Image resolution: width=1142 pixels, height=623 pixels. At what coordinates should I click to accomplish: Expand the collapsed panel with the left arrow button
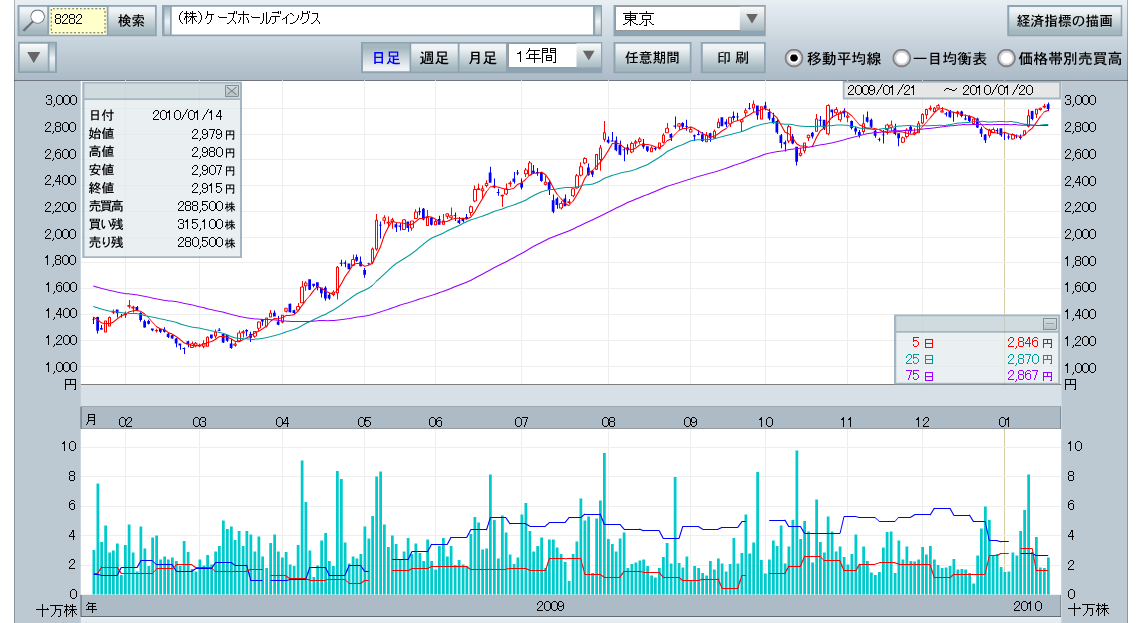pyautogui.click(x=34, y=57)
